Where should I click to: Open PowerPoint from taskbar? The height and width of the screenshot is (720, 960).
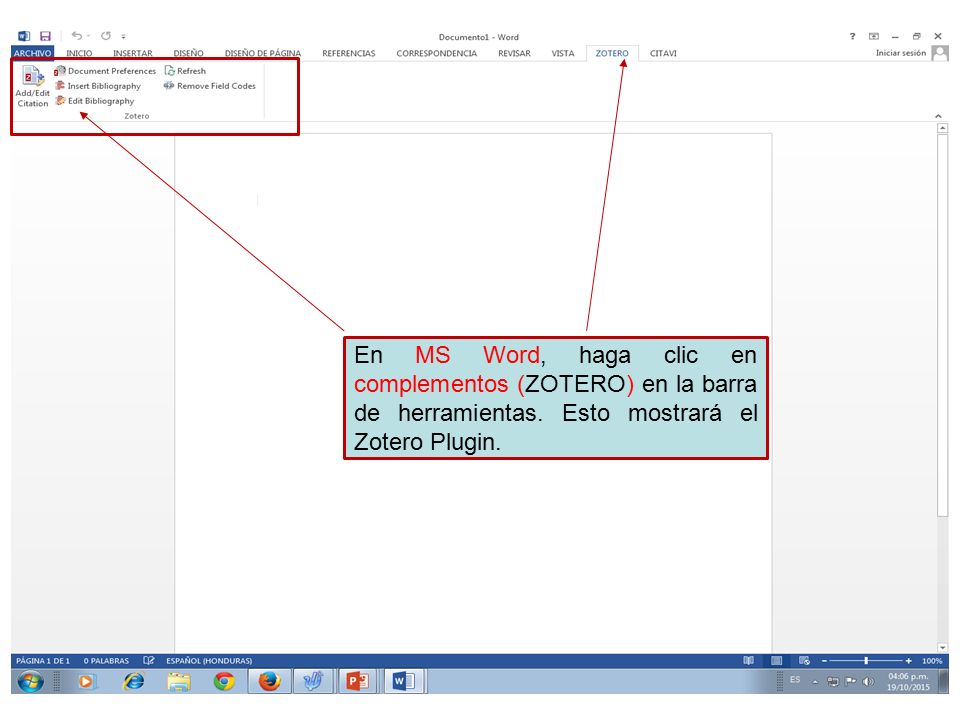358,681
